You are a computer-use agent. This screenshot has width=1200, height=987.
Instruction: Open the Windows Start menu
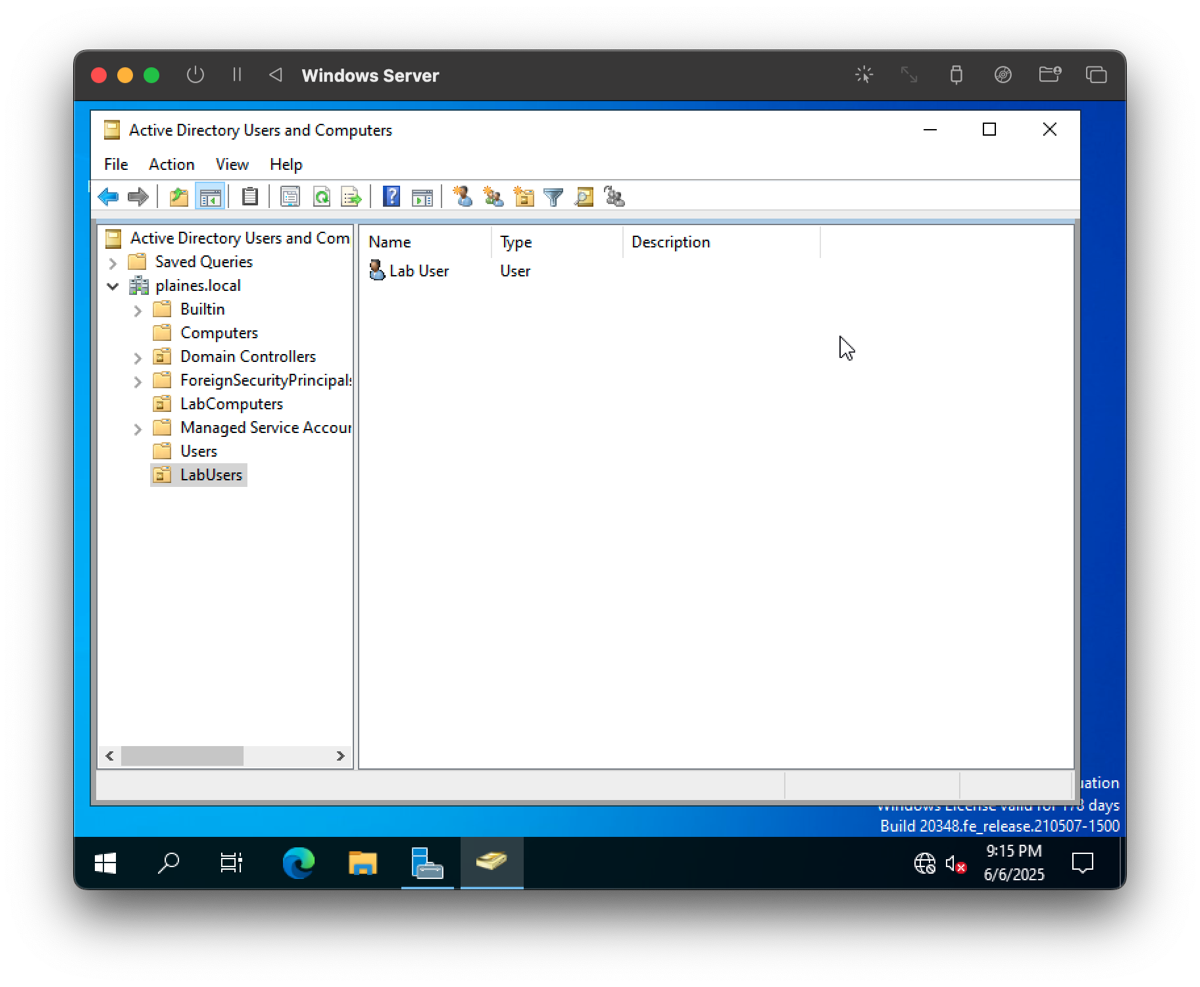pyautogui.click(x=104, y=863)
